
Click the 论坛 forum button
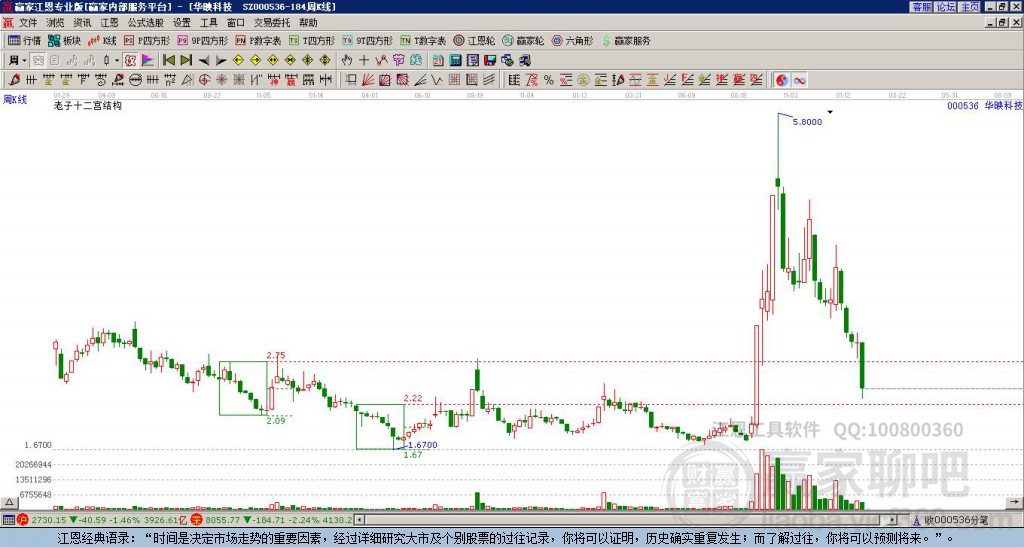pyautogui.click(x=946, y=7)
